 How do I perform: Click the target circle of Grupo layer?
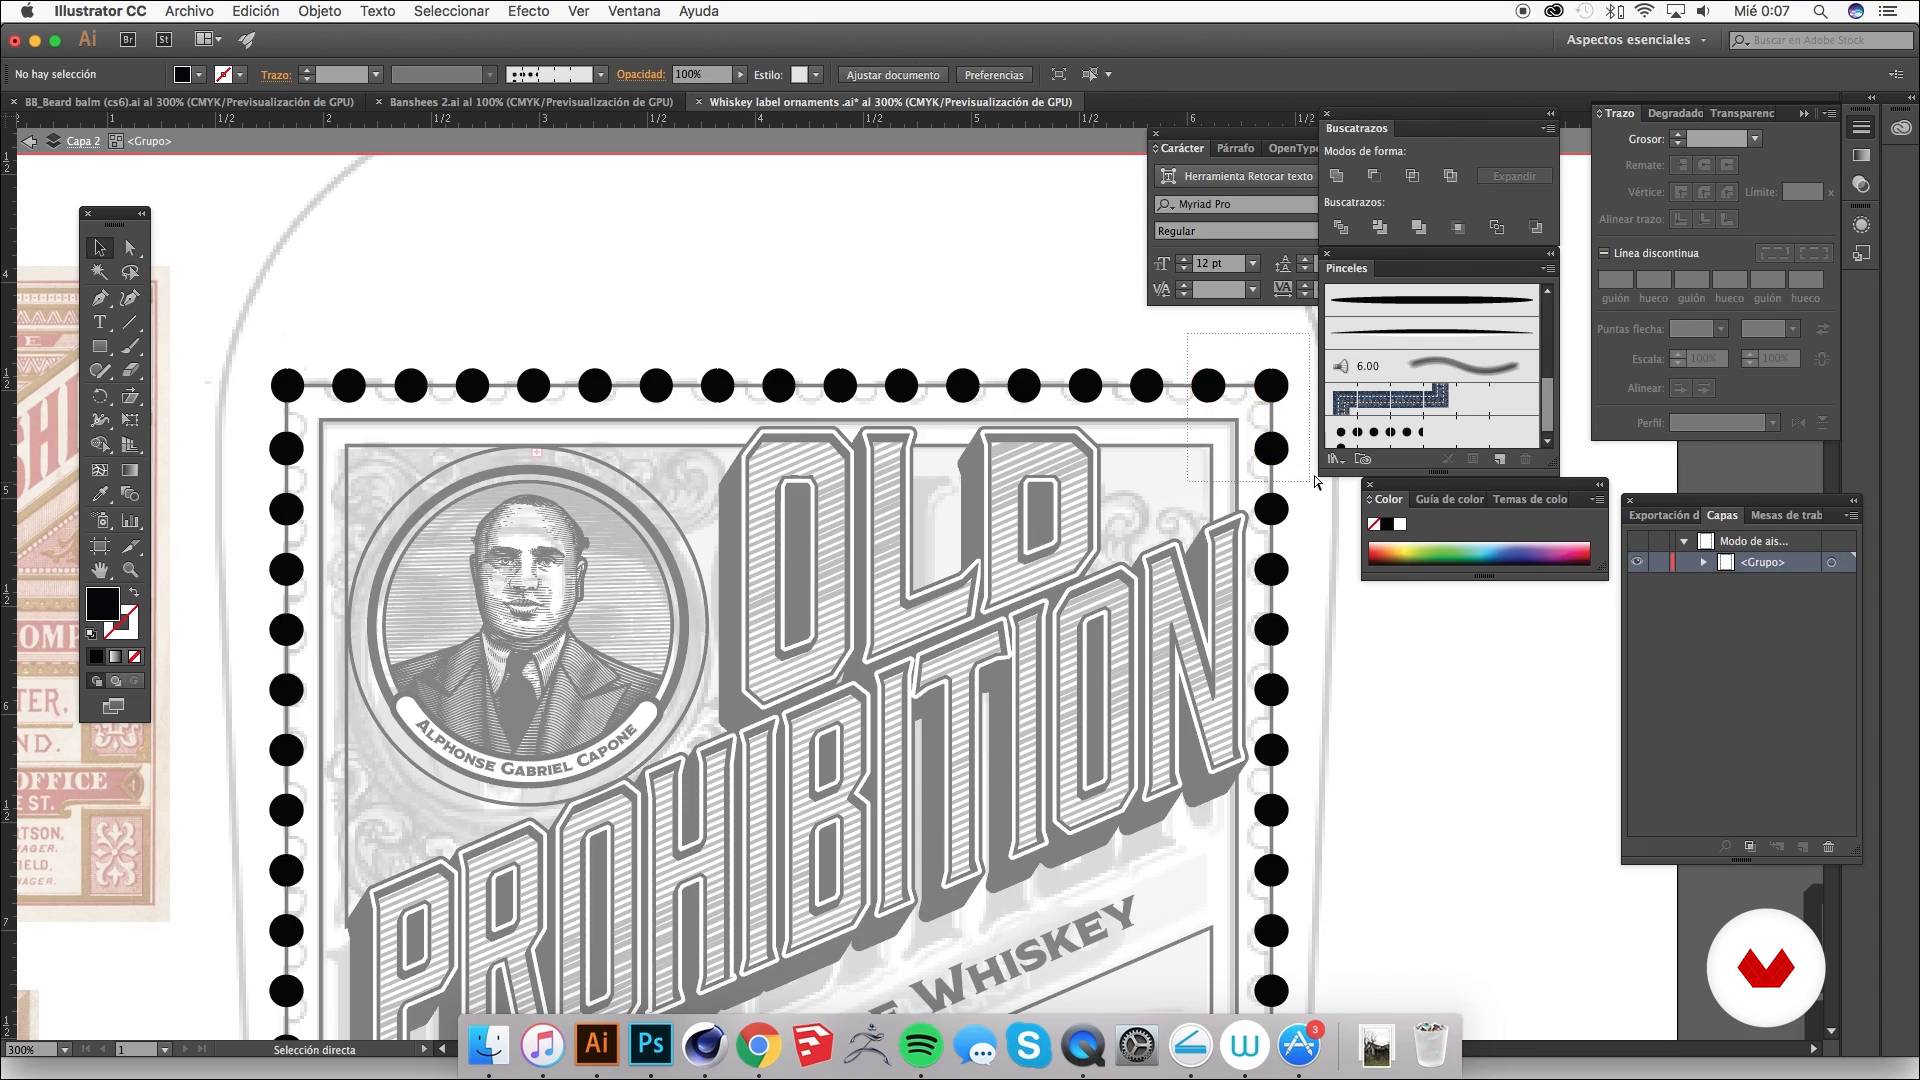point(1831,563)
